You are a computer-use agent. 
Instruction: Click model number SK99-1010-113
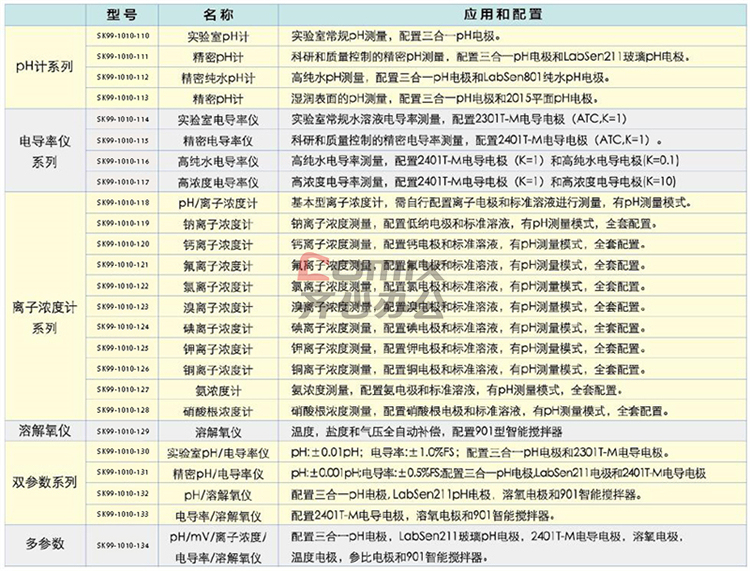123,98
